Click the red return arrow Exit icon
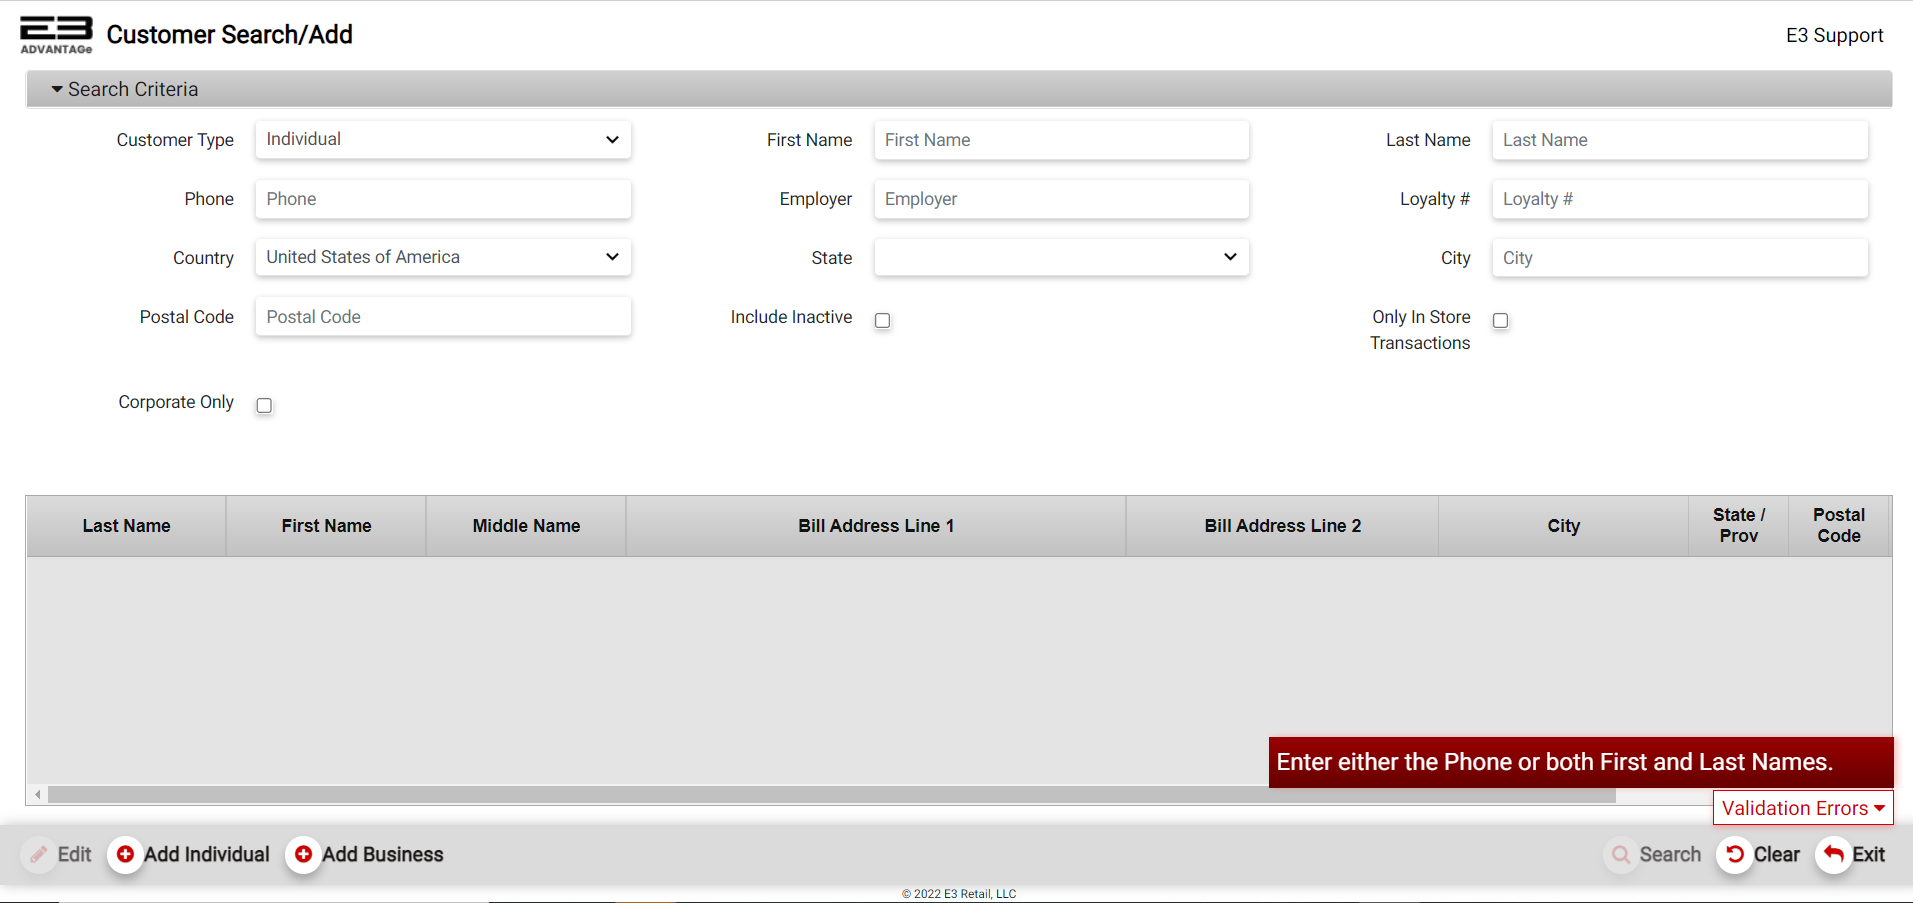 (x=1833, y=854)
